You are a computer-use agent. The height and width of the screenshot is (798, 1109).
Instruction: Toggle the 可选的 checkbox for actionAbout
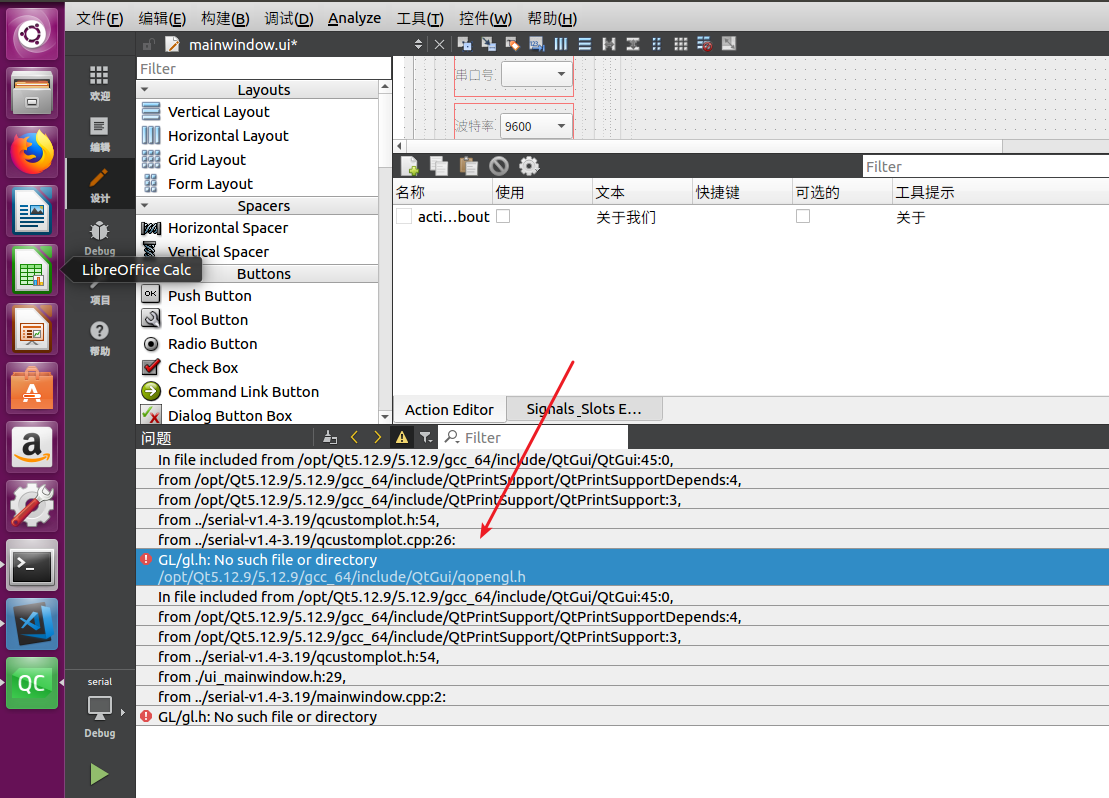[x=803, y=214]
